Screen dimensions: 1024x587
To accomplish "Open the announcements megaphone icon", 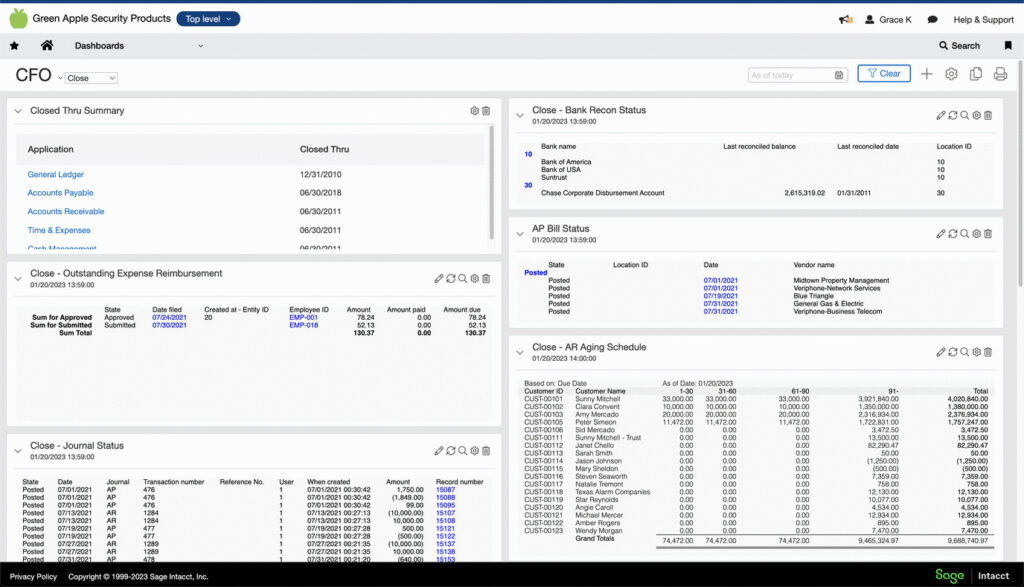I will pyautogui.click(x=846, y=20).
